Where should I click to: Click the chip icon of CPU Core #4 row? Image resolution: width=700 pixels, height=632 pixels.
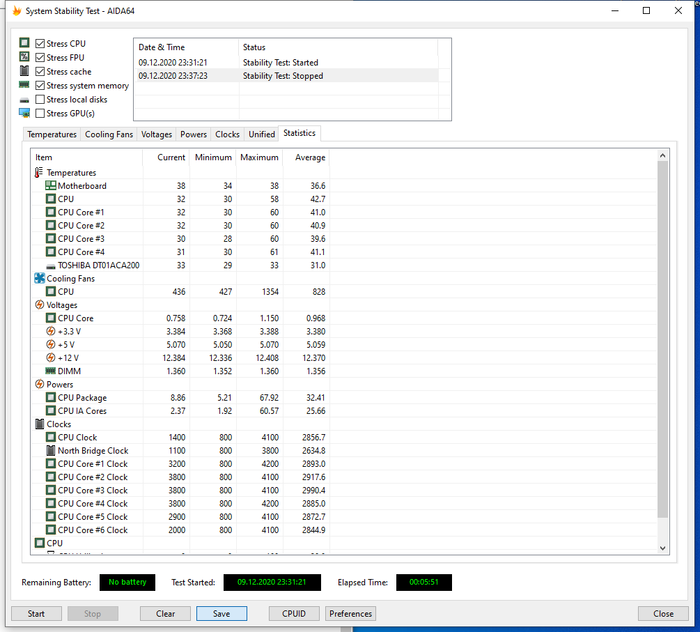point(51,252)
